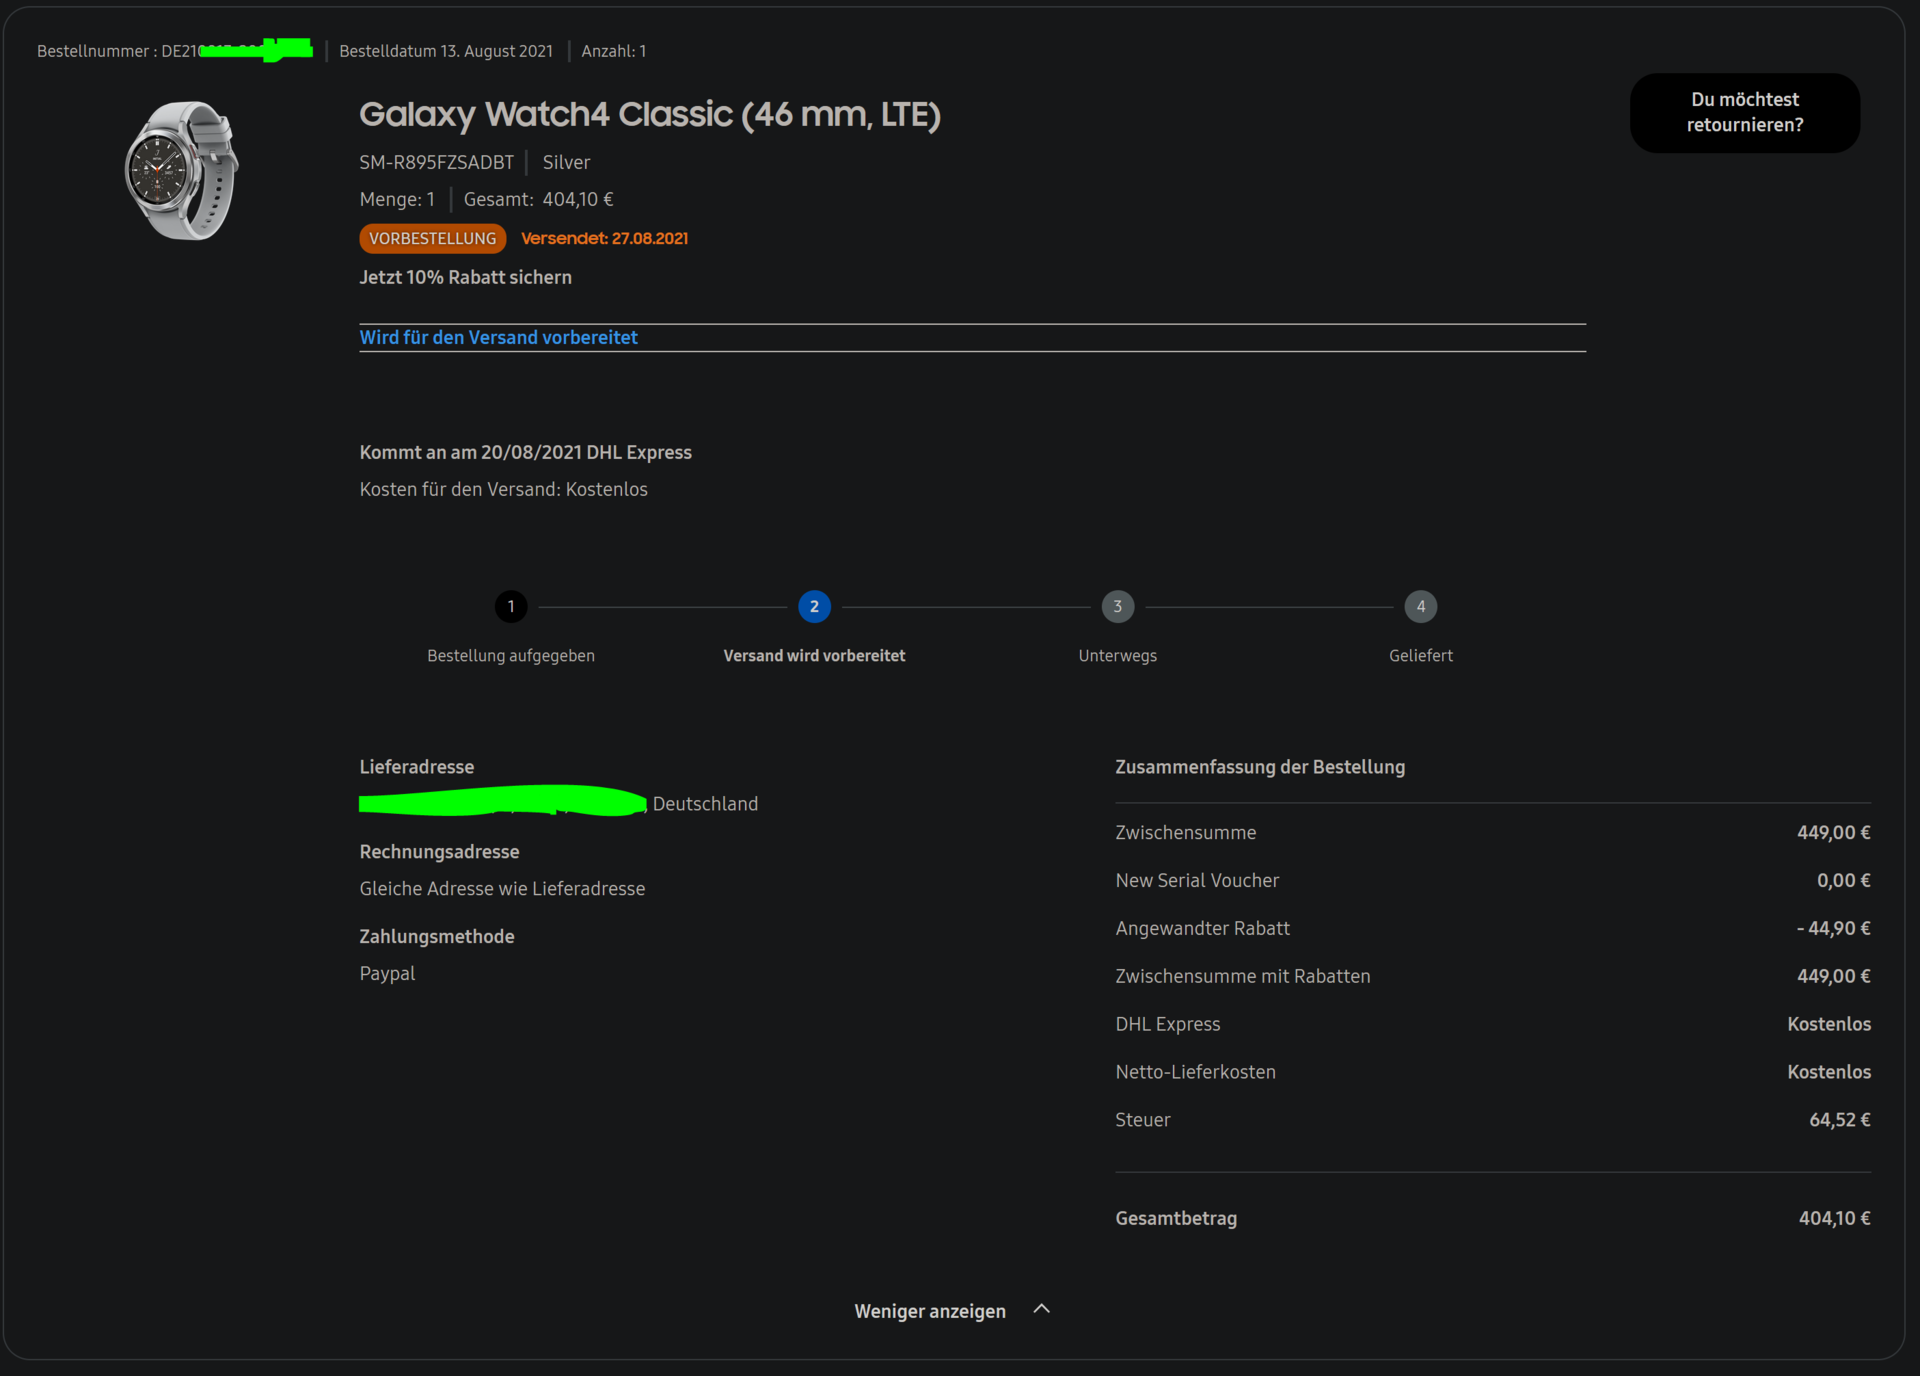Collapse details with 'Weniger anzeigen'

pos(930,1311)
